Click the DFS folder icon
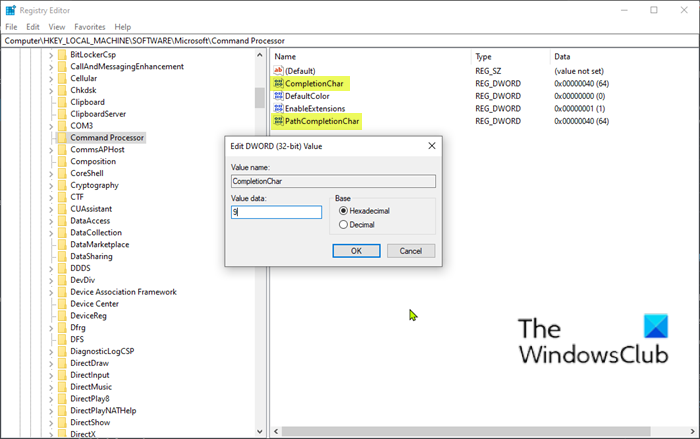Image resolution: width=700 pixels, height=439 pixels. (62, 339)
